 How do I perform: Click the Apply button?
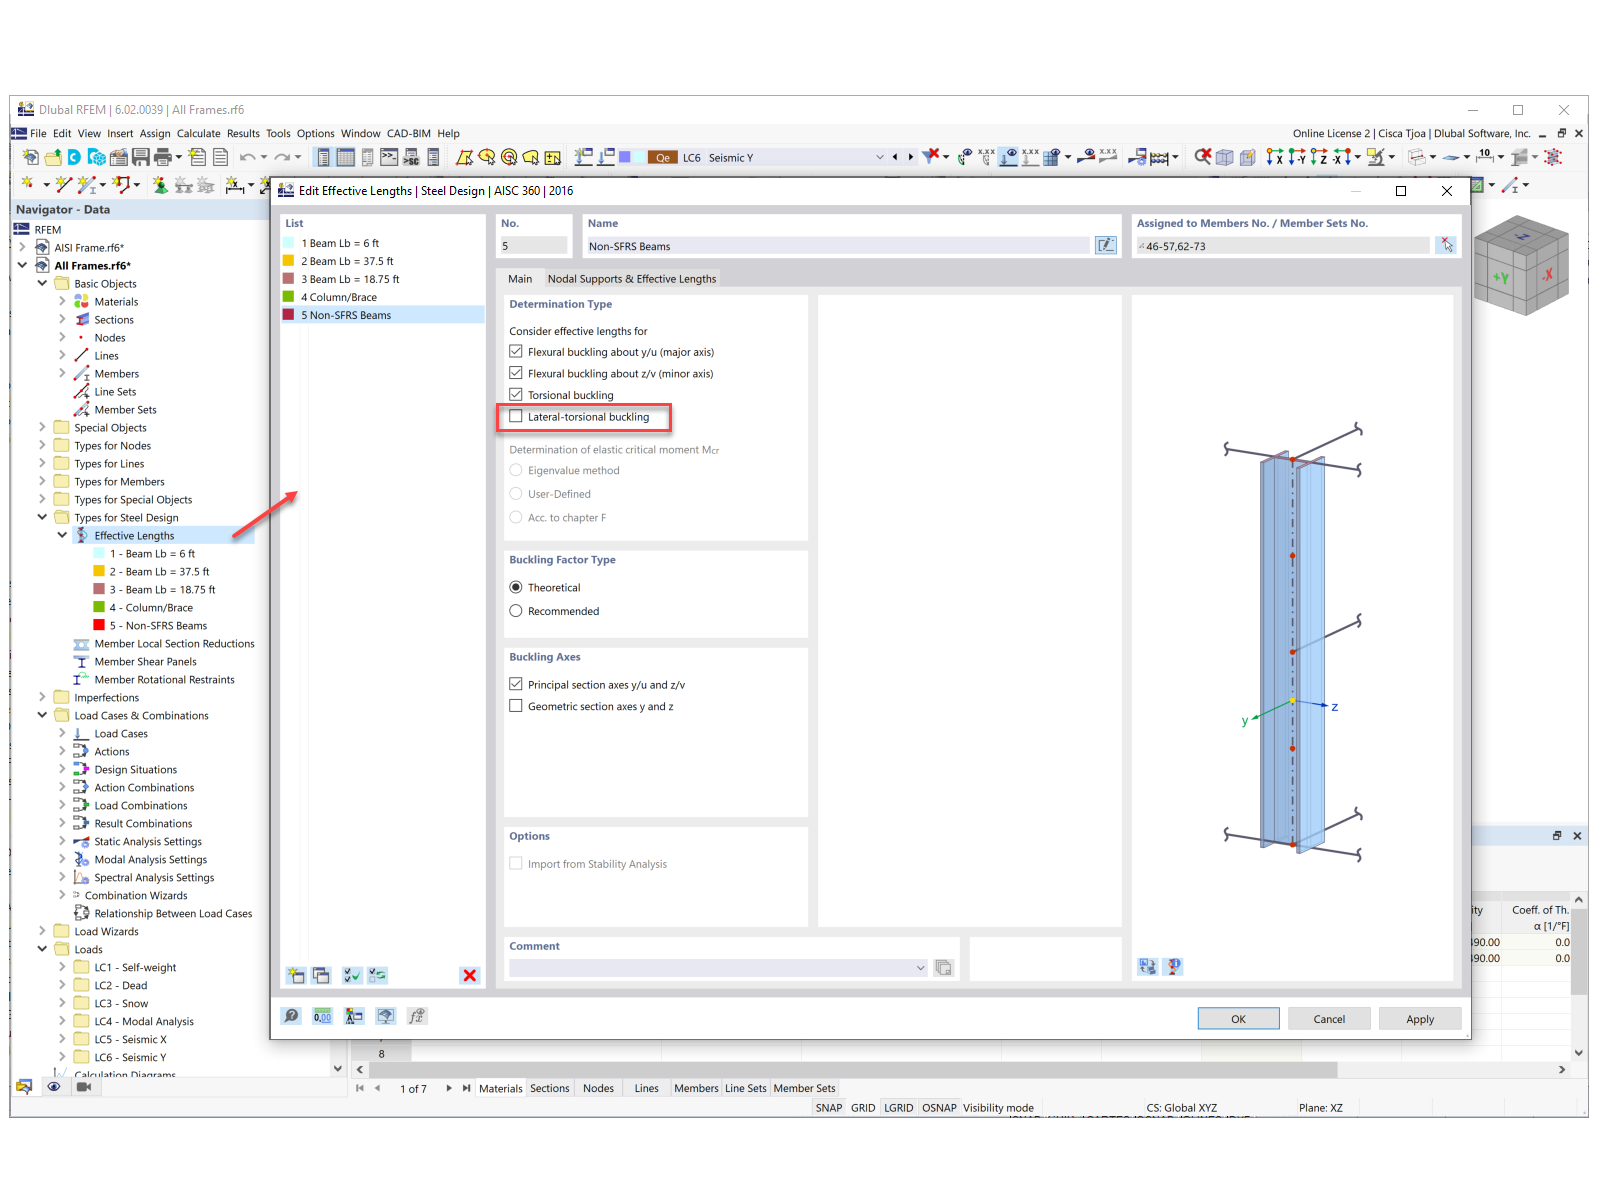1420,1018
